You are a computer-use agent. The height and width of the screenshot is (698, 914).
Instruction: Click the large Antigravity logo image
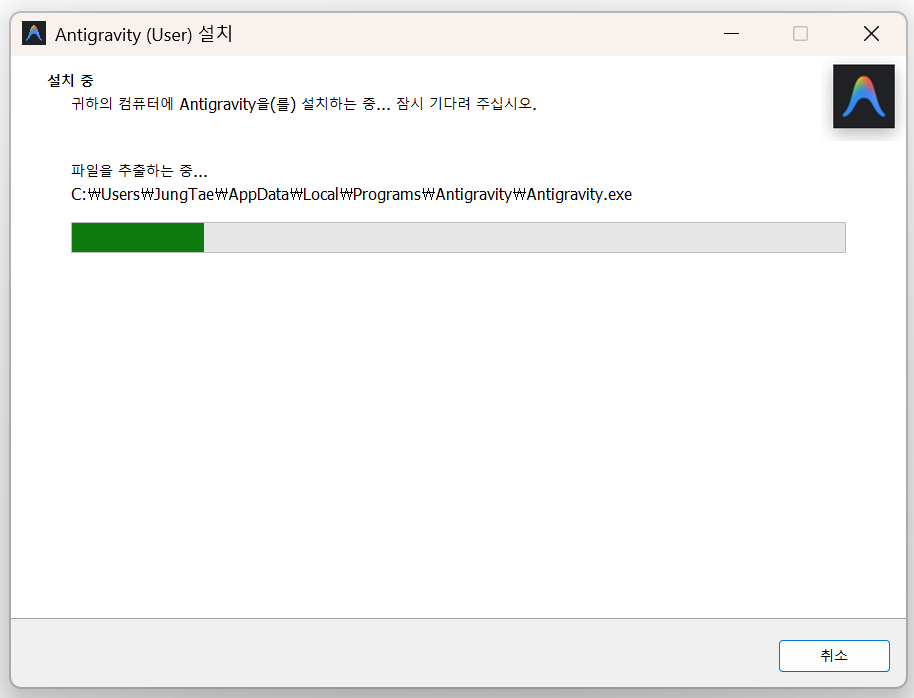pyautogui.click(x=863, y=96)
